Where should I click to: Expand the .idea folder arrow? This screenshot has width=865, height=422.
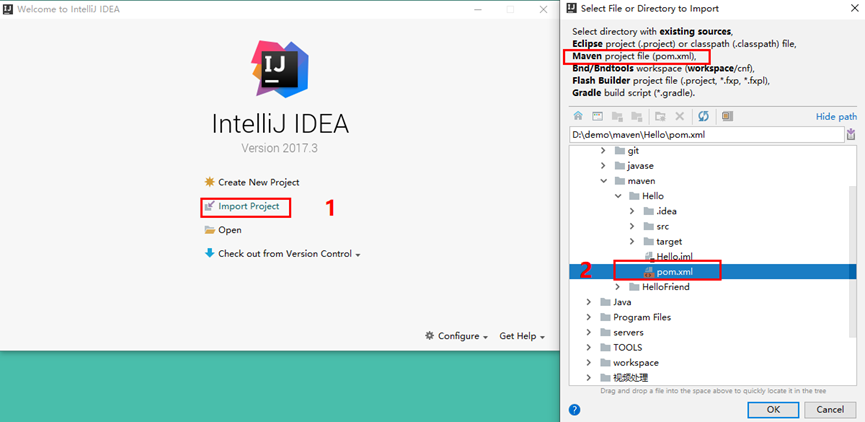tap(632, 211)
